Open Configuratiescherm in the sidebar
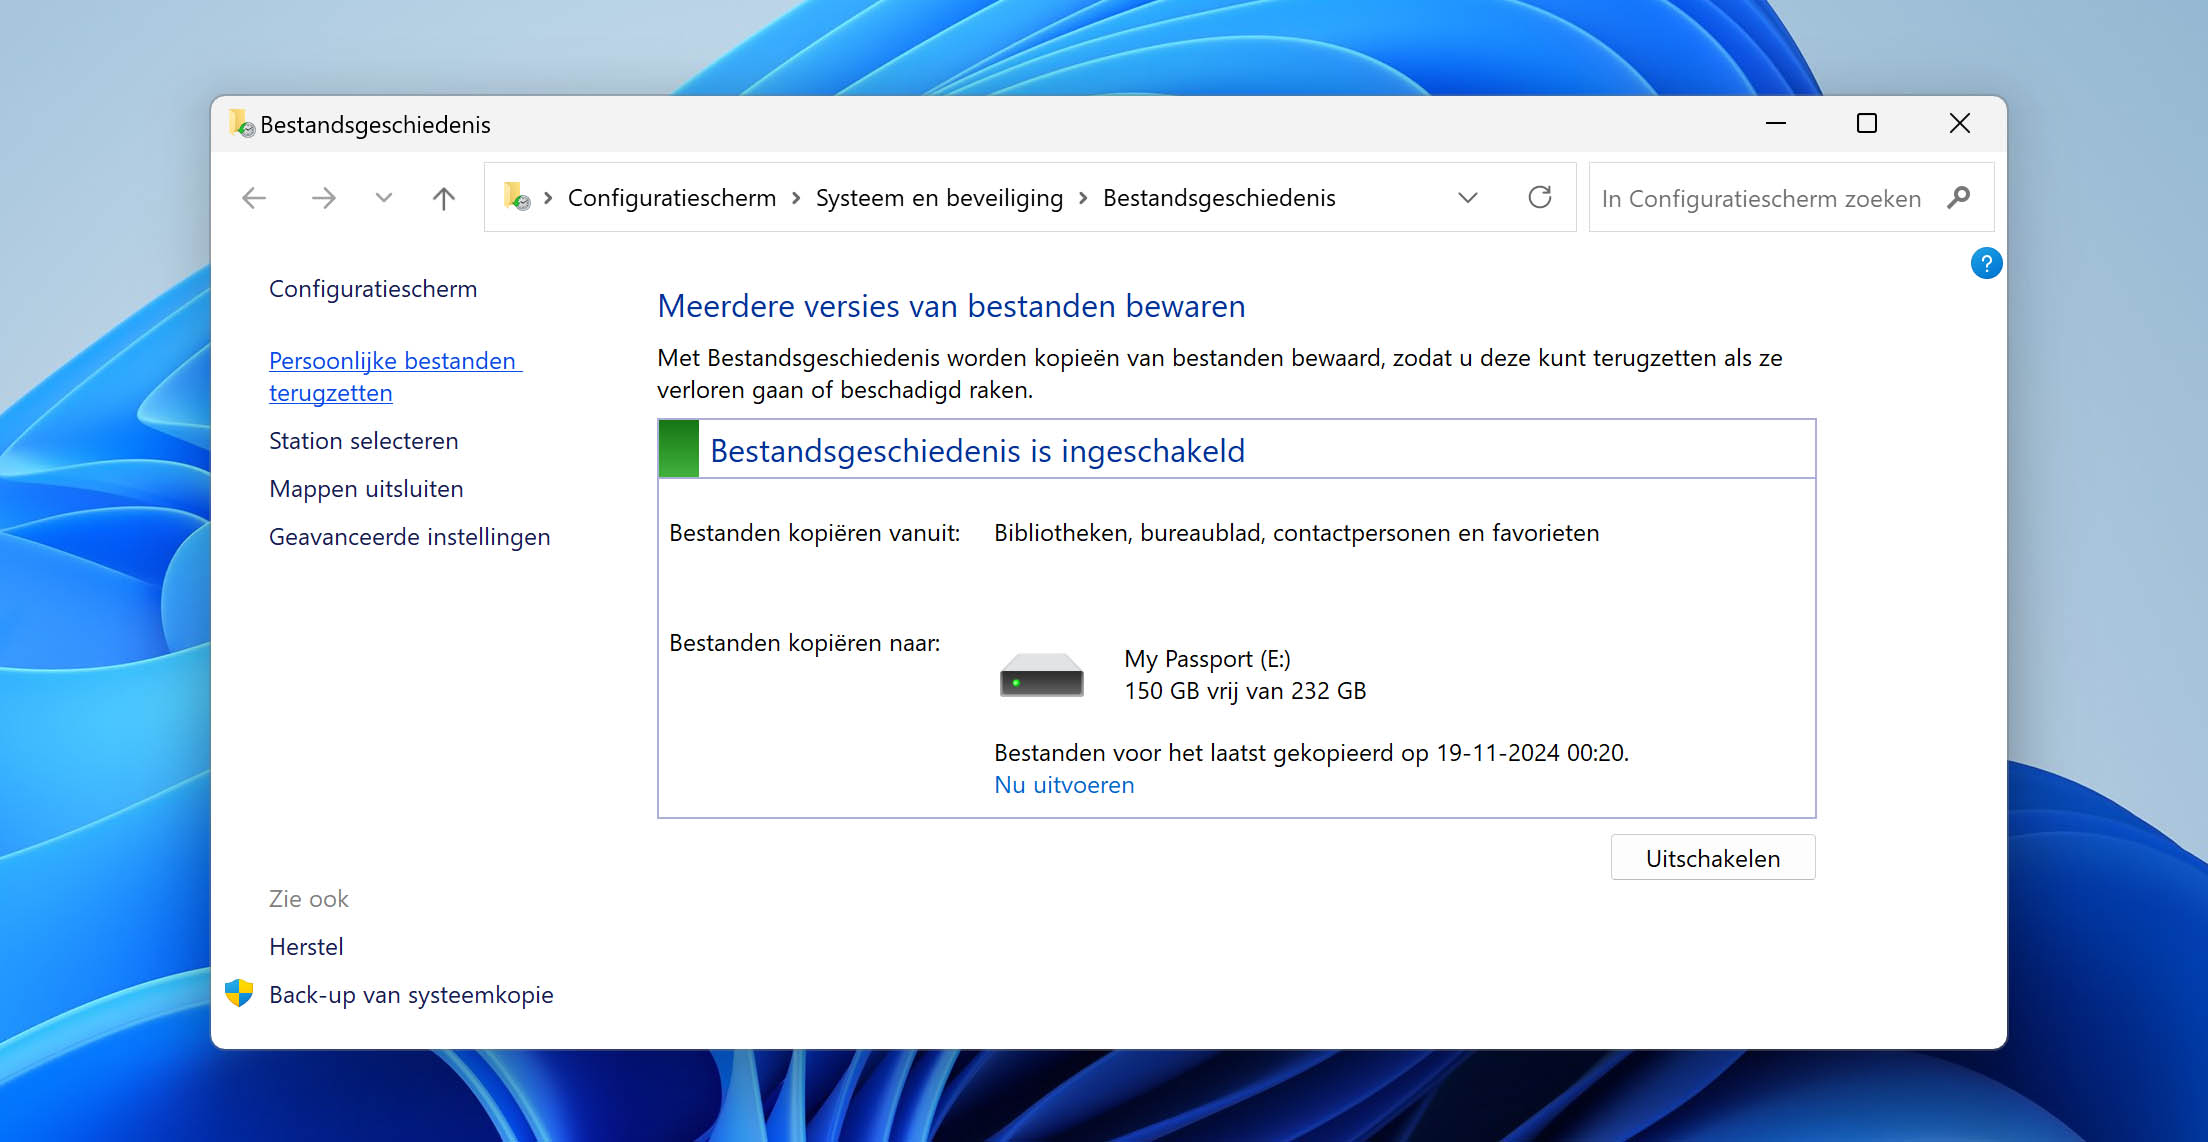The height and width of the screenshot is (1142, 2208). (373, 289)
